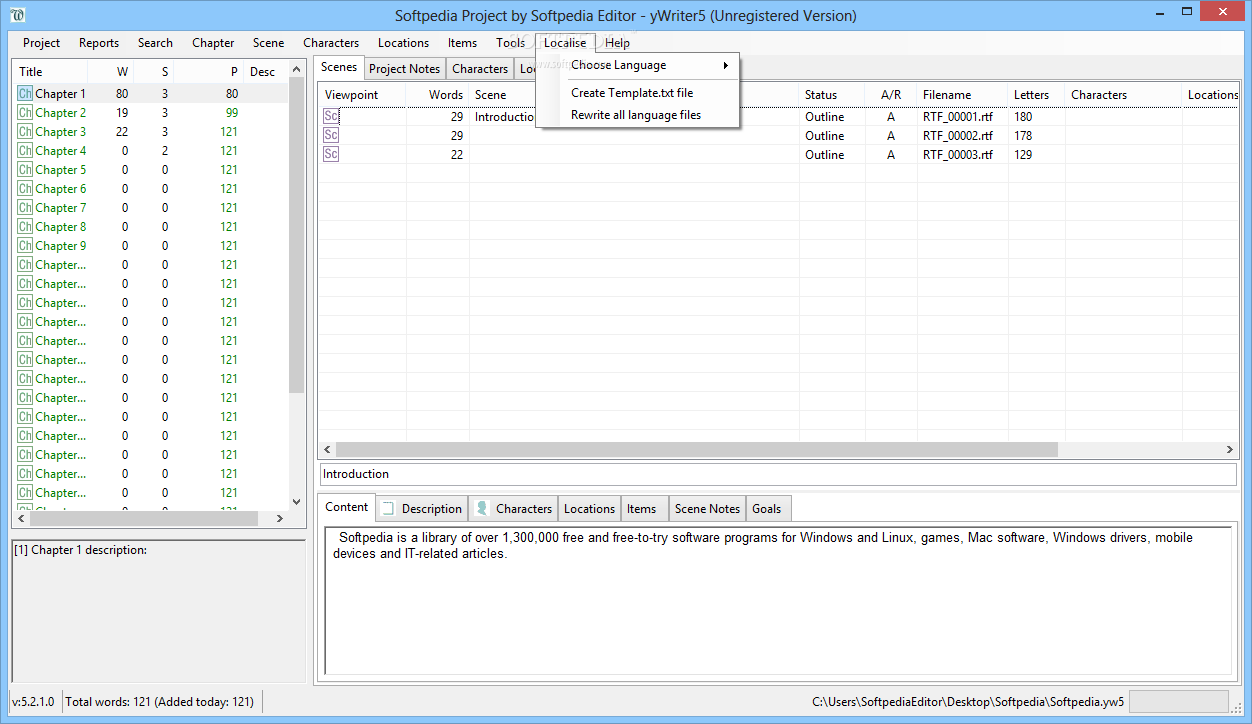Viewport: 1252px width, 724px height.
Task: Open the Tools menu
Action: click(510, 43)
